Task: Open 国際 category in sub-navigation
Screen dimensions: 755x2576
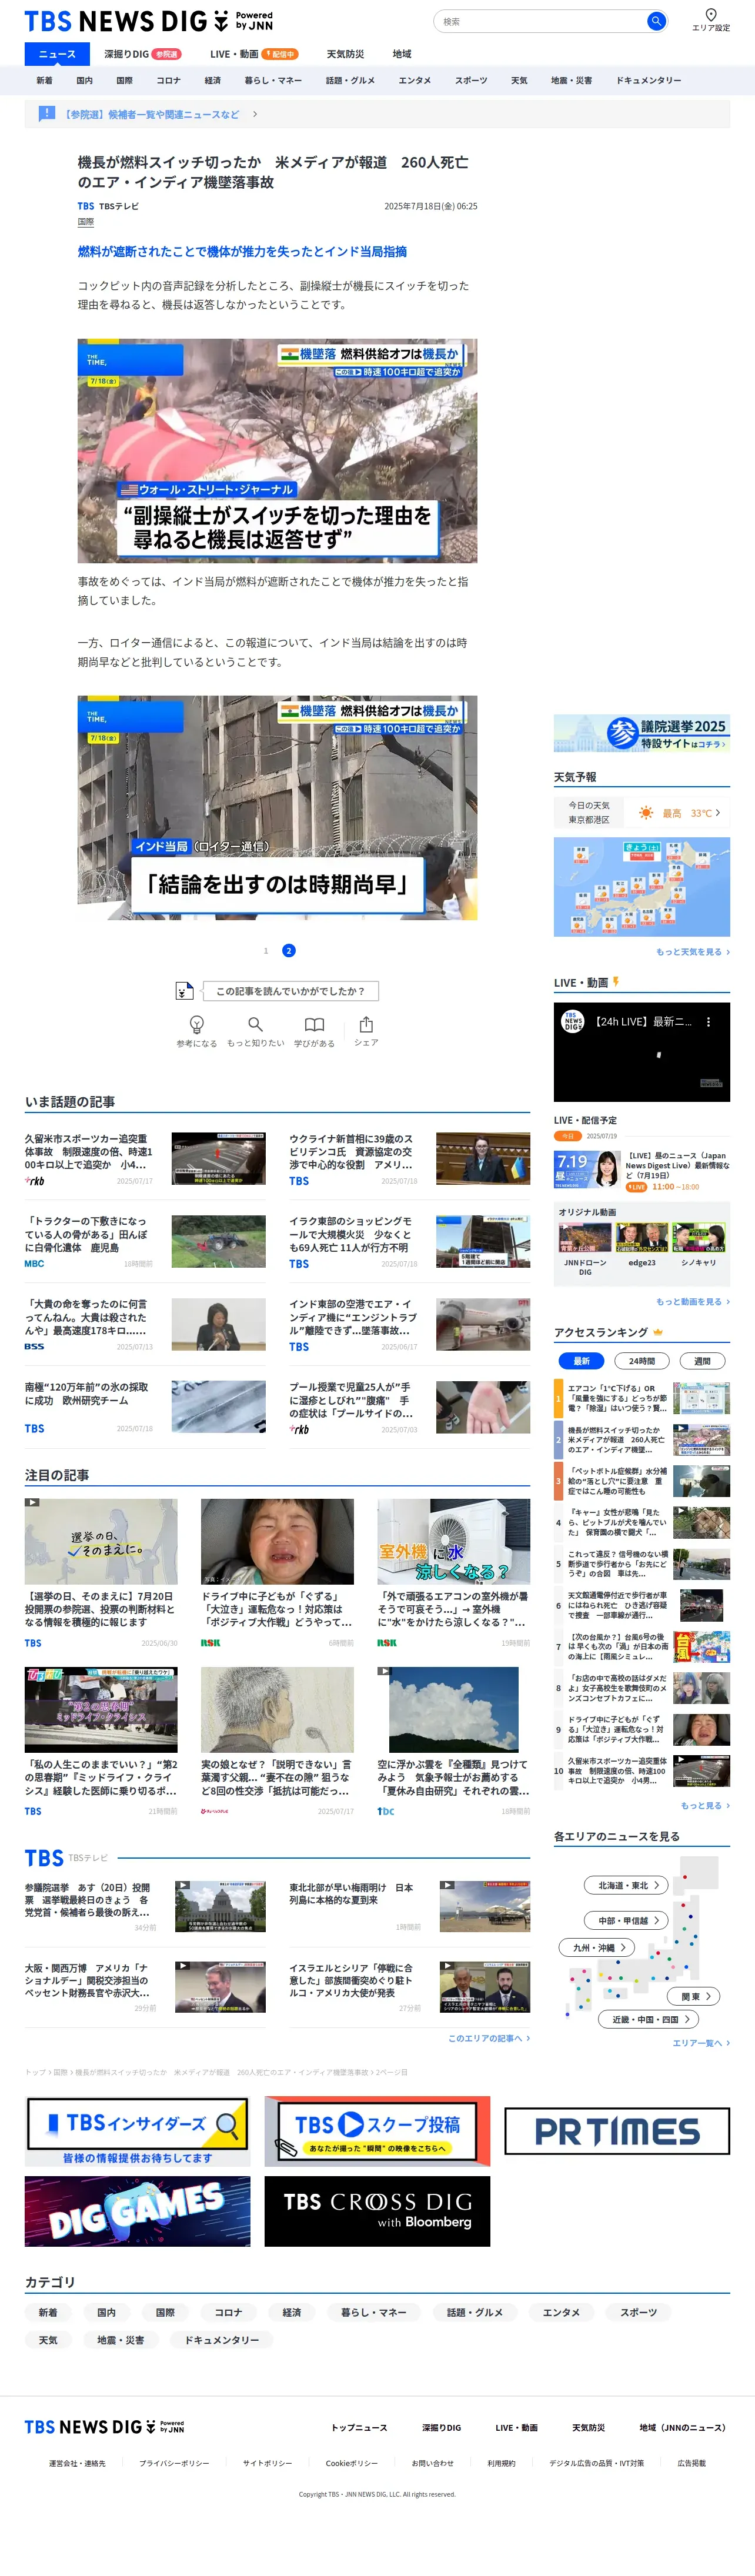Action: click(124, 80)
